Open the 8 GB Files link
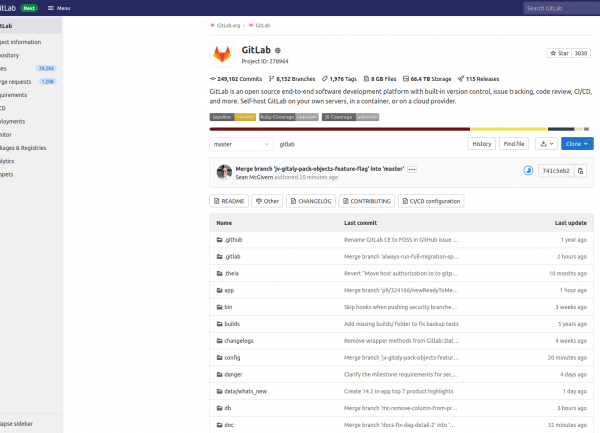Image resolution: width=600 pixels, height=433 pixels. [380, 79]
